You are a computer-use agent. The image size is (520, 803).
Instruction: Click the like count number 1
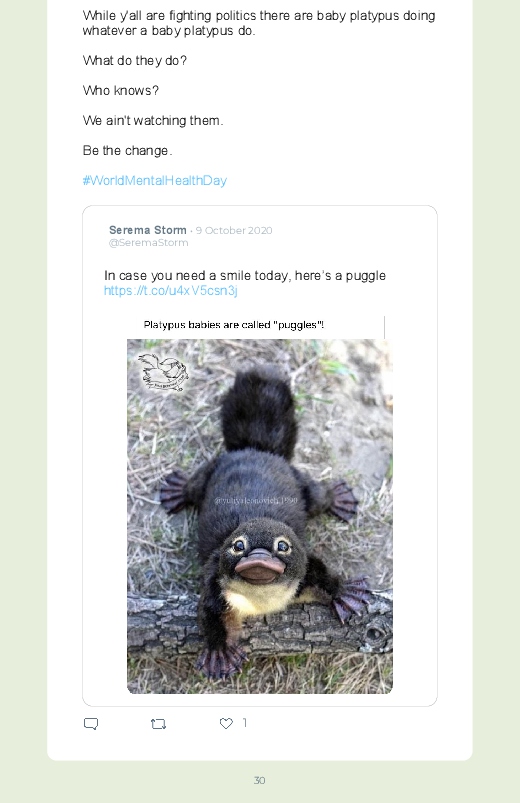pos(245,723)
